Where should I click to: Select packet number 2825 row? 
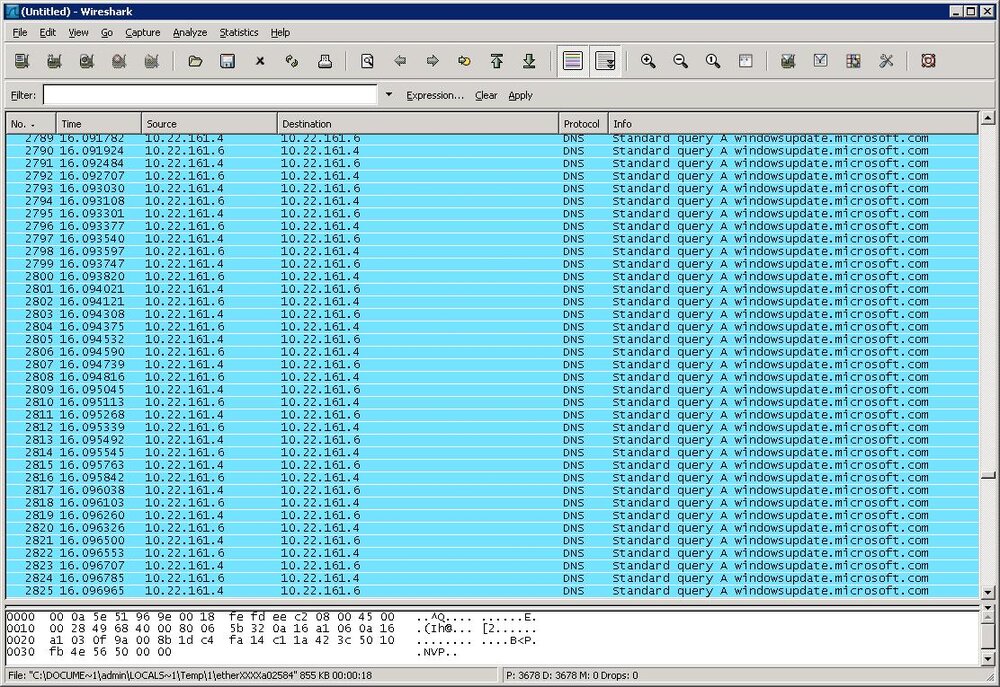(x=492, y=591)
